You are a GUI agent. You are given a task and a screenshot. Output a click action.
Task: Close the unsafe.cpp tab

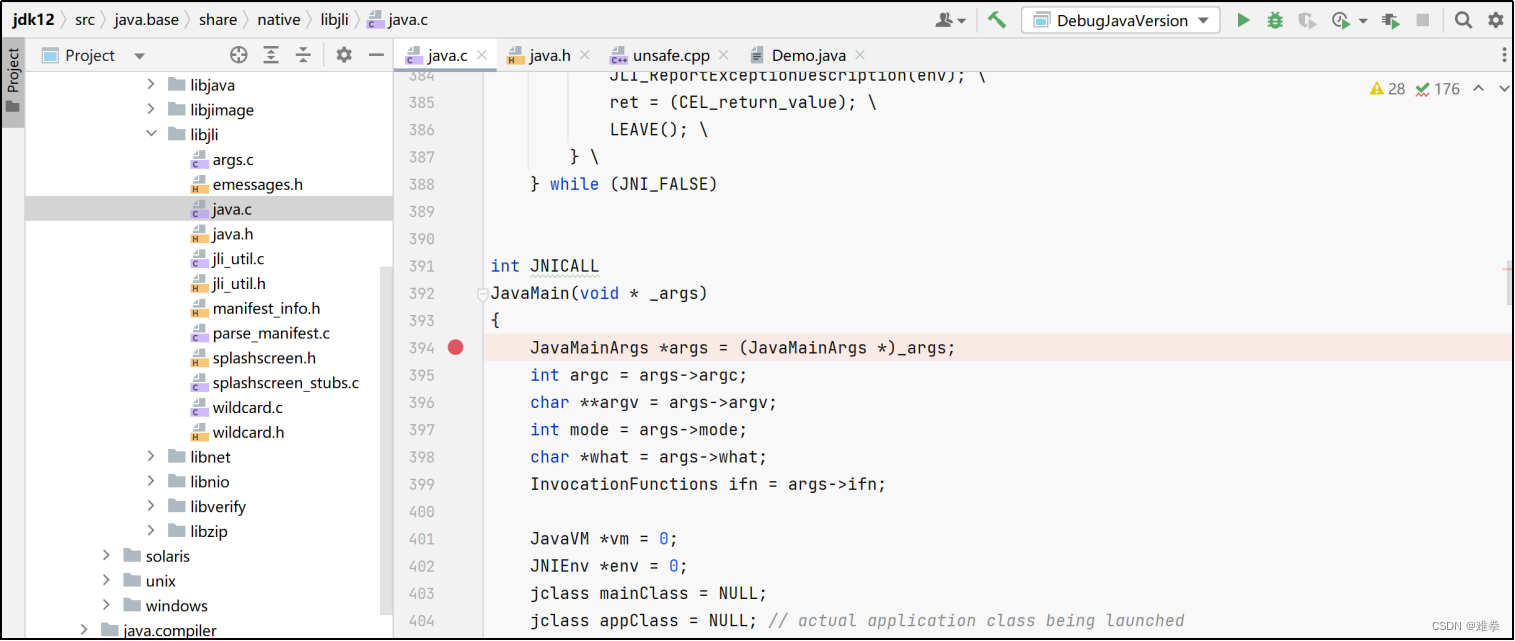click(x=723, y=55)
